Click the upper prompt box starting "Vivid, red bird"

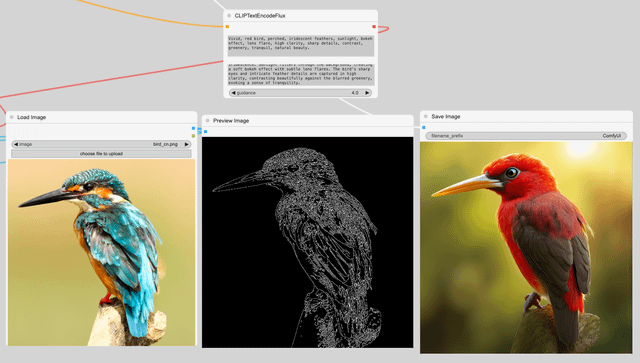[x=300, y=46]
